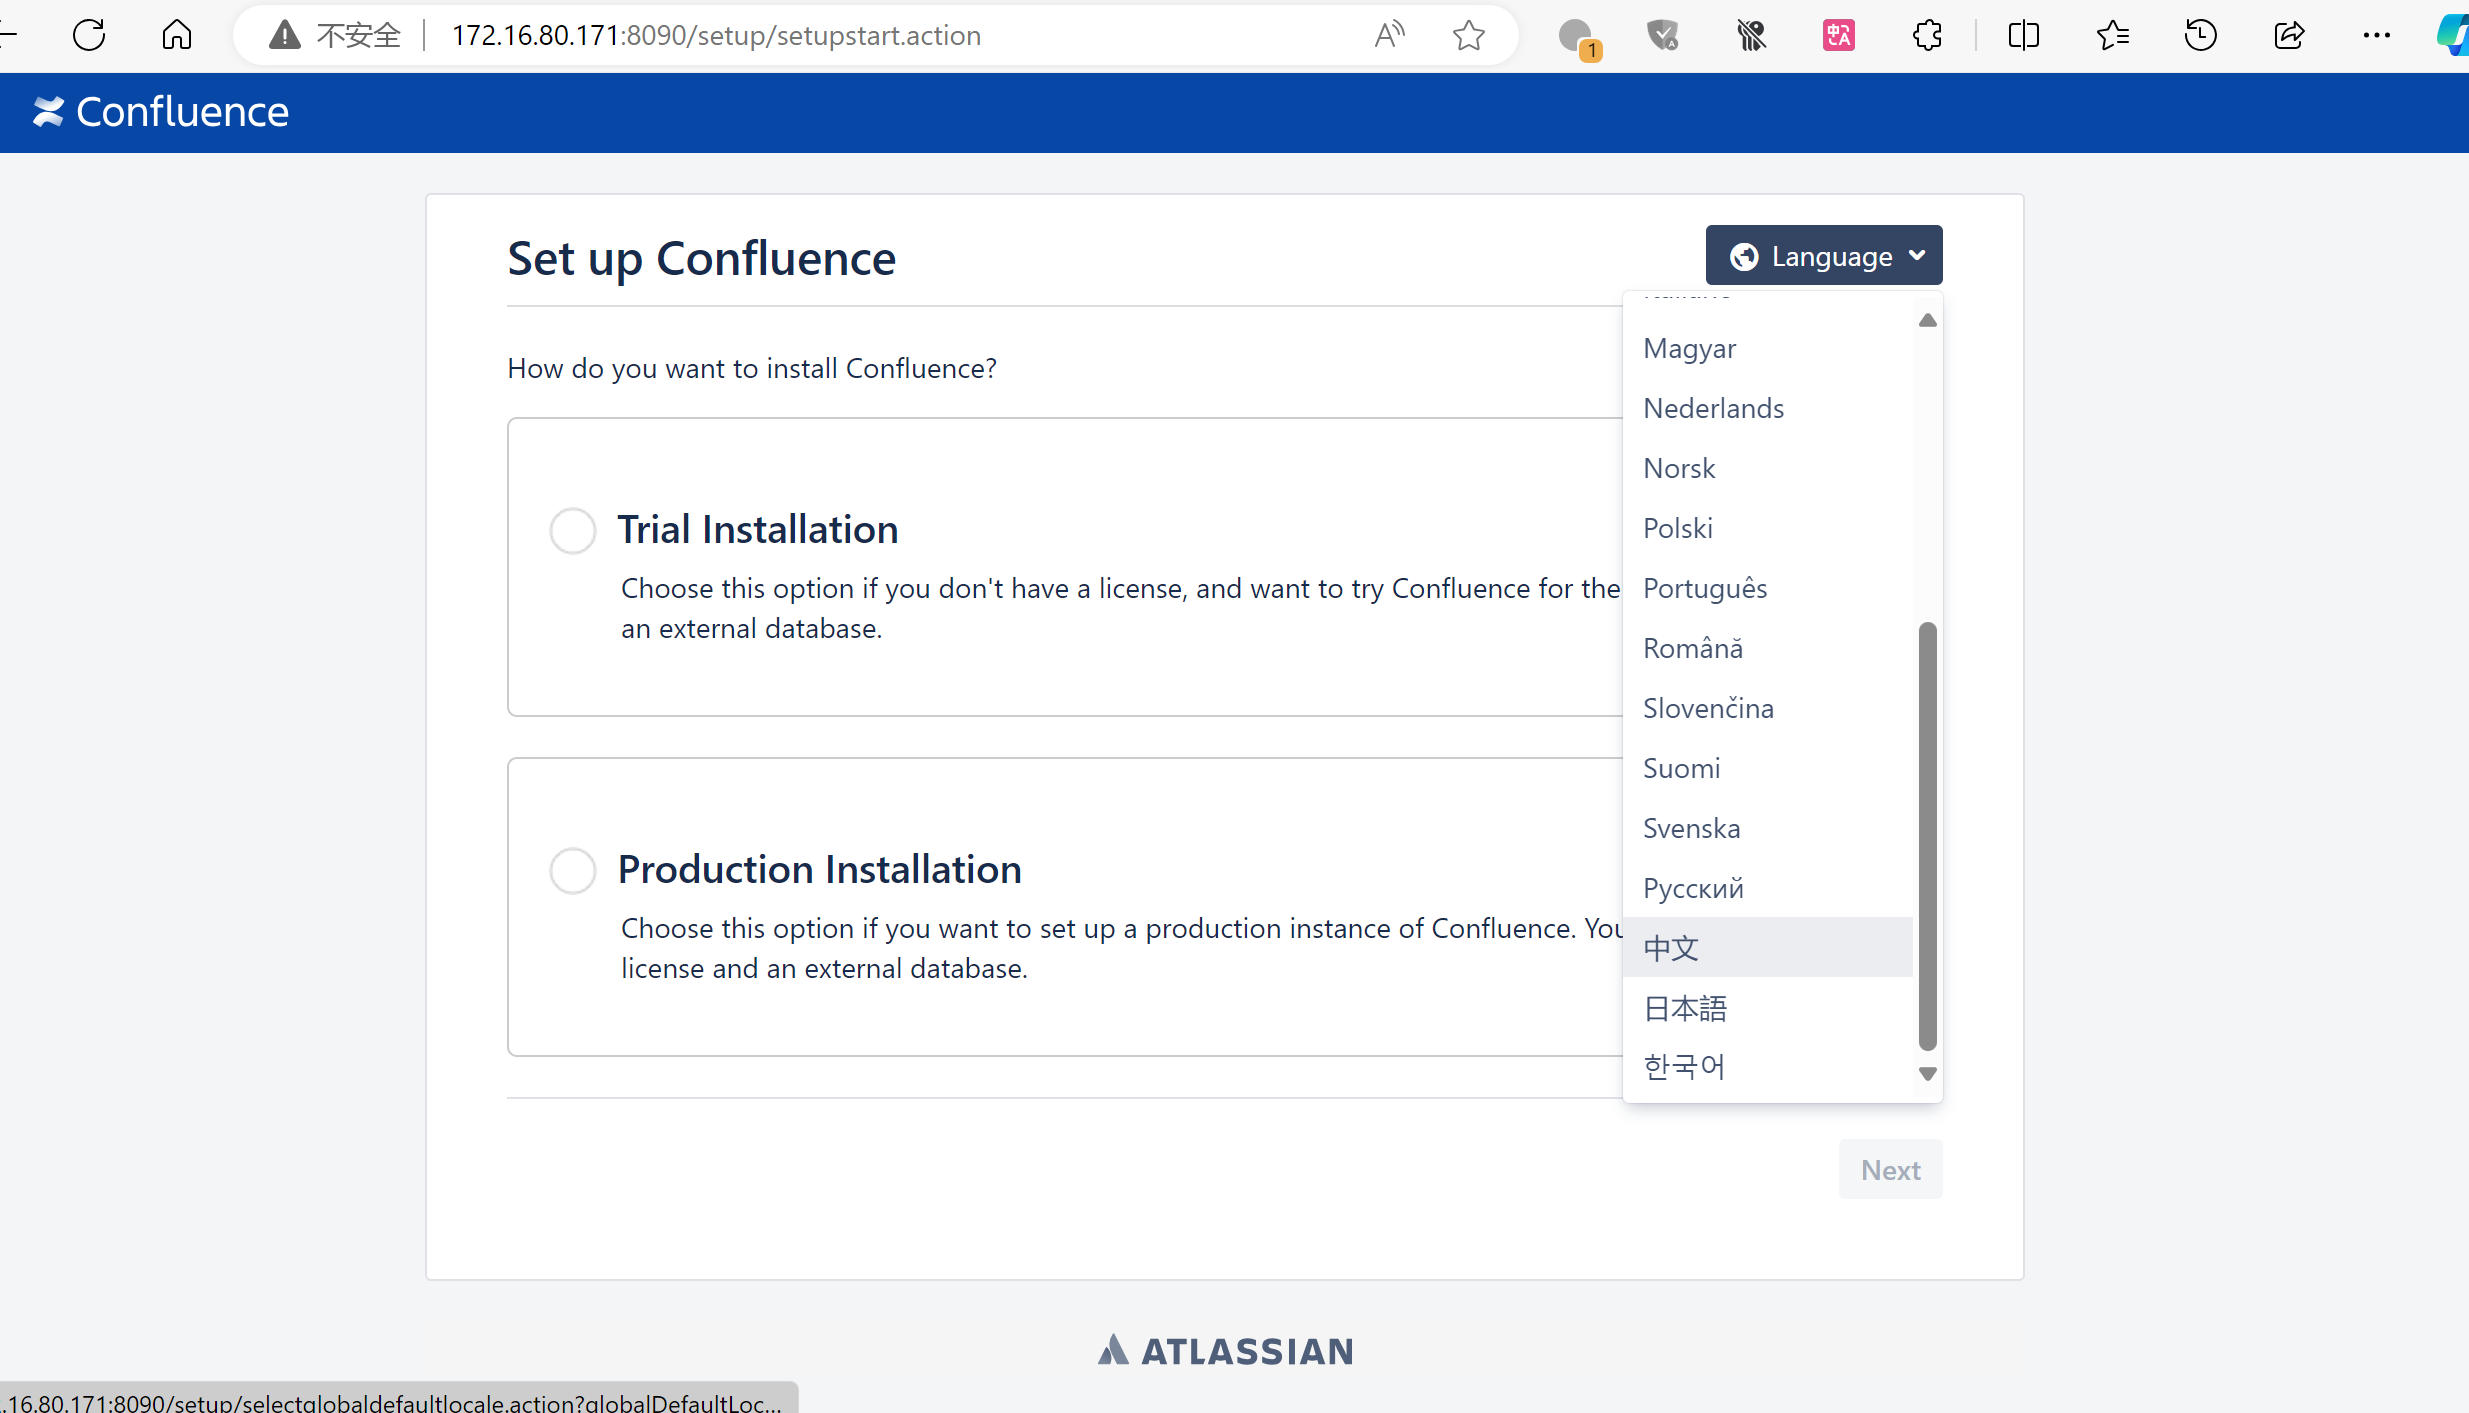Add page to favorites with star icon
The height and width of the screenshot is (1413, 2469).
pyautogui.click(x=1468, y=36)
